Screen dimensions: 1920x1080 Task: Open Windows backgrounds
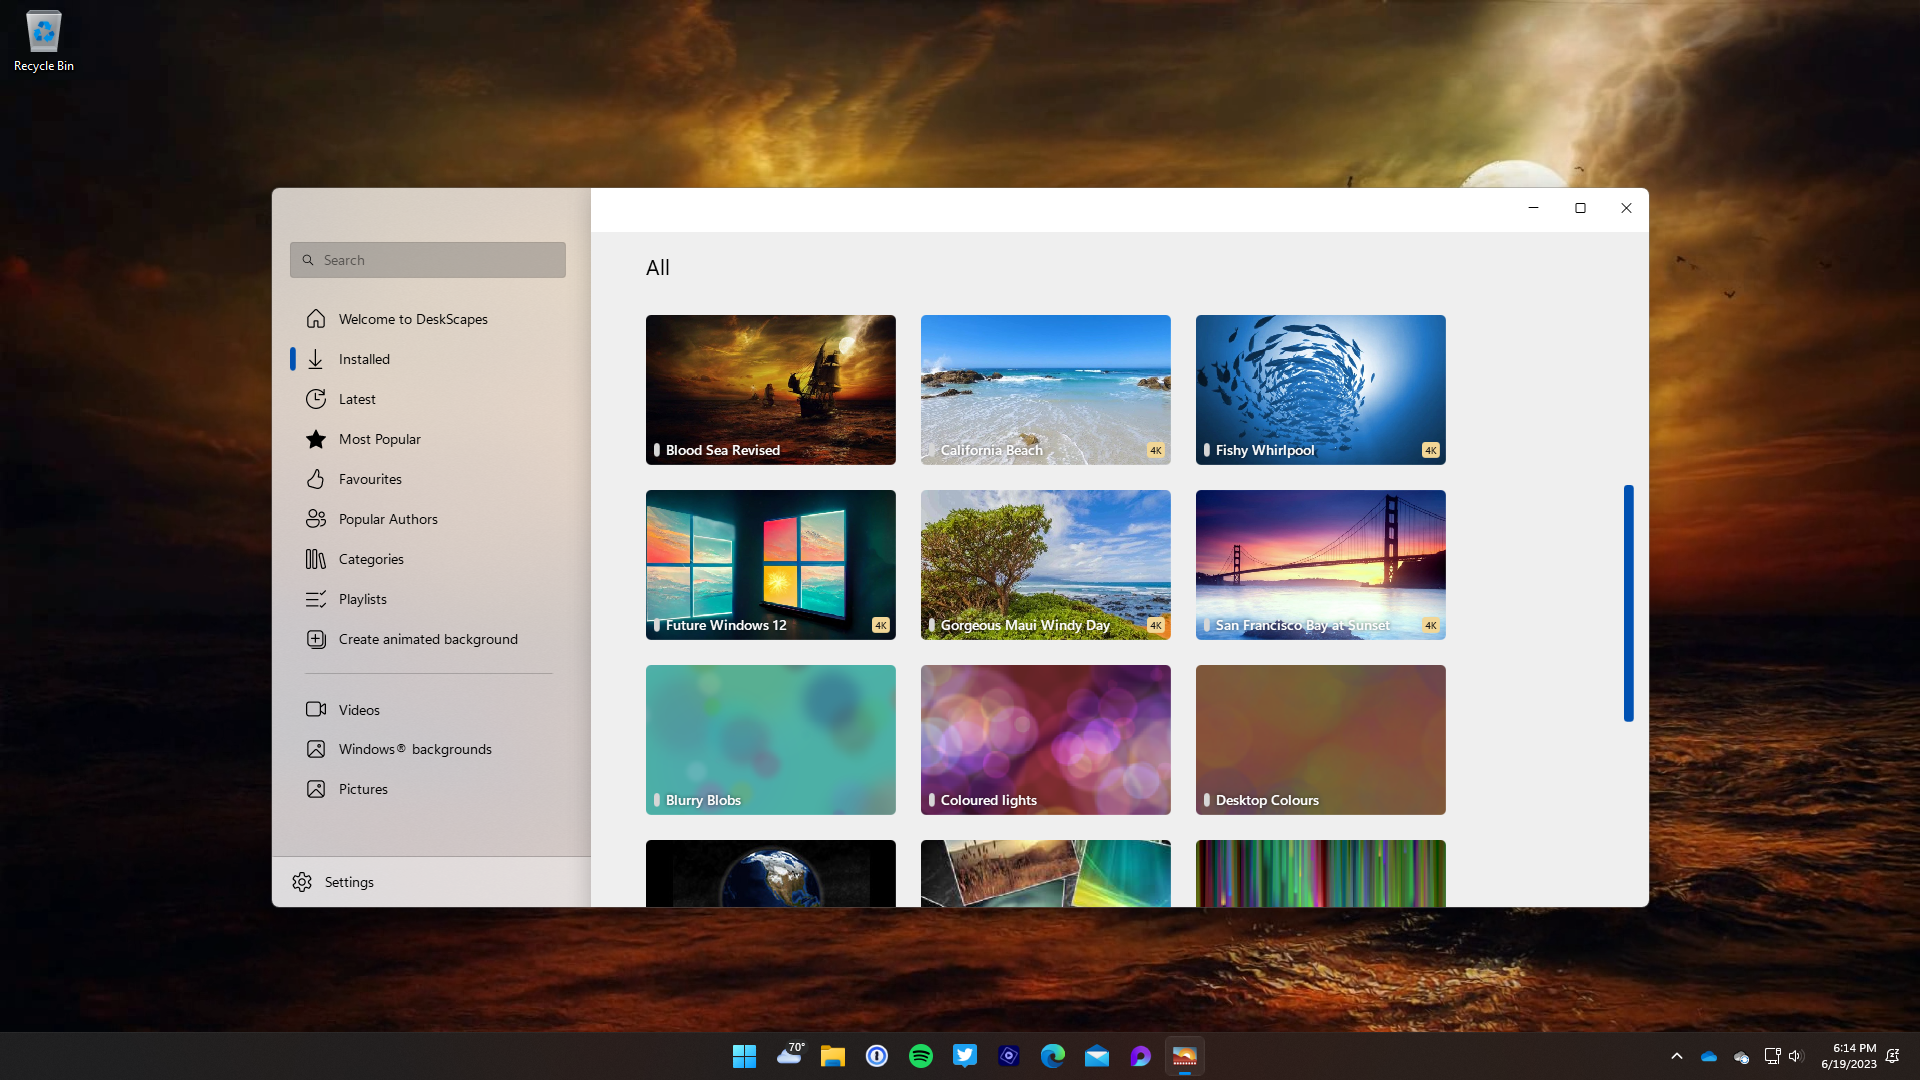click(x=415, y=748)
